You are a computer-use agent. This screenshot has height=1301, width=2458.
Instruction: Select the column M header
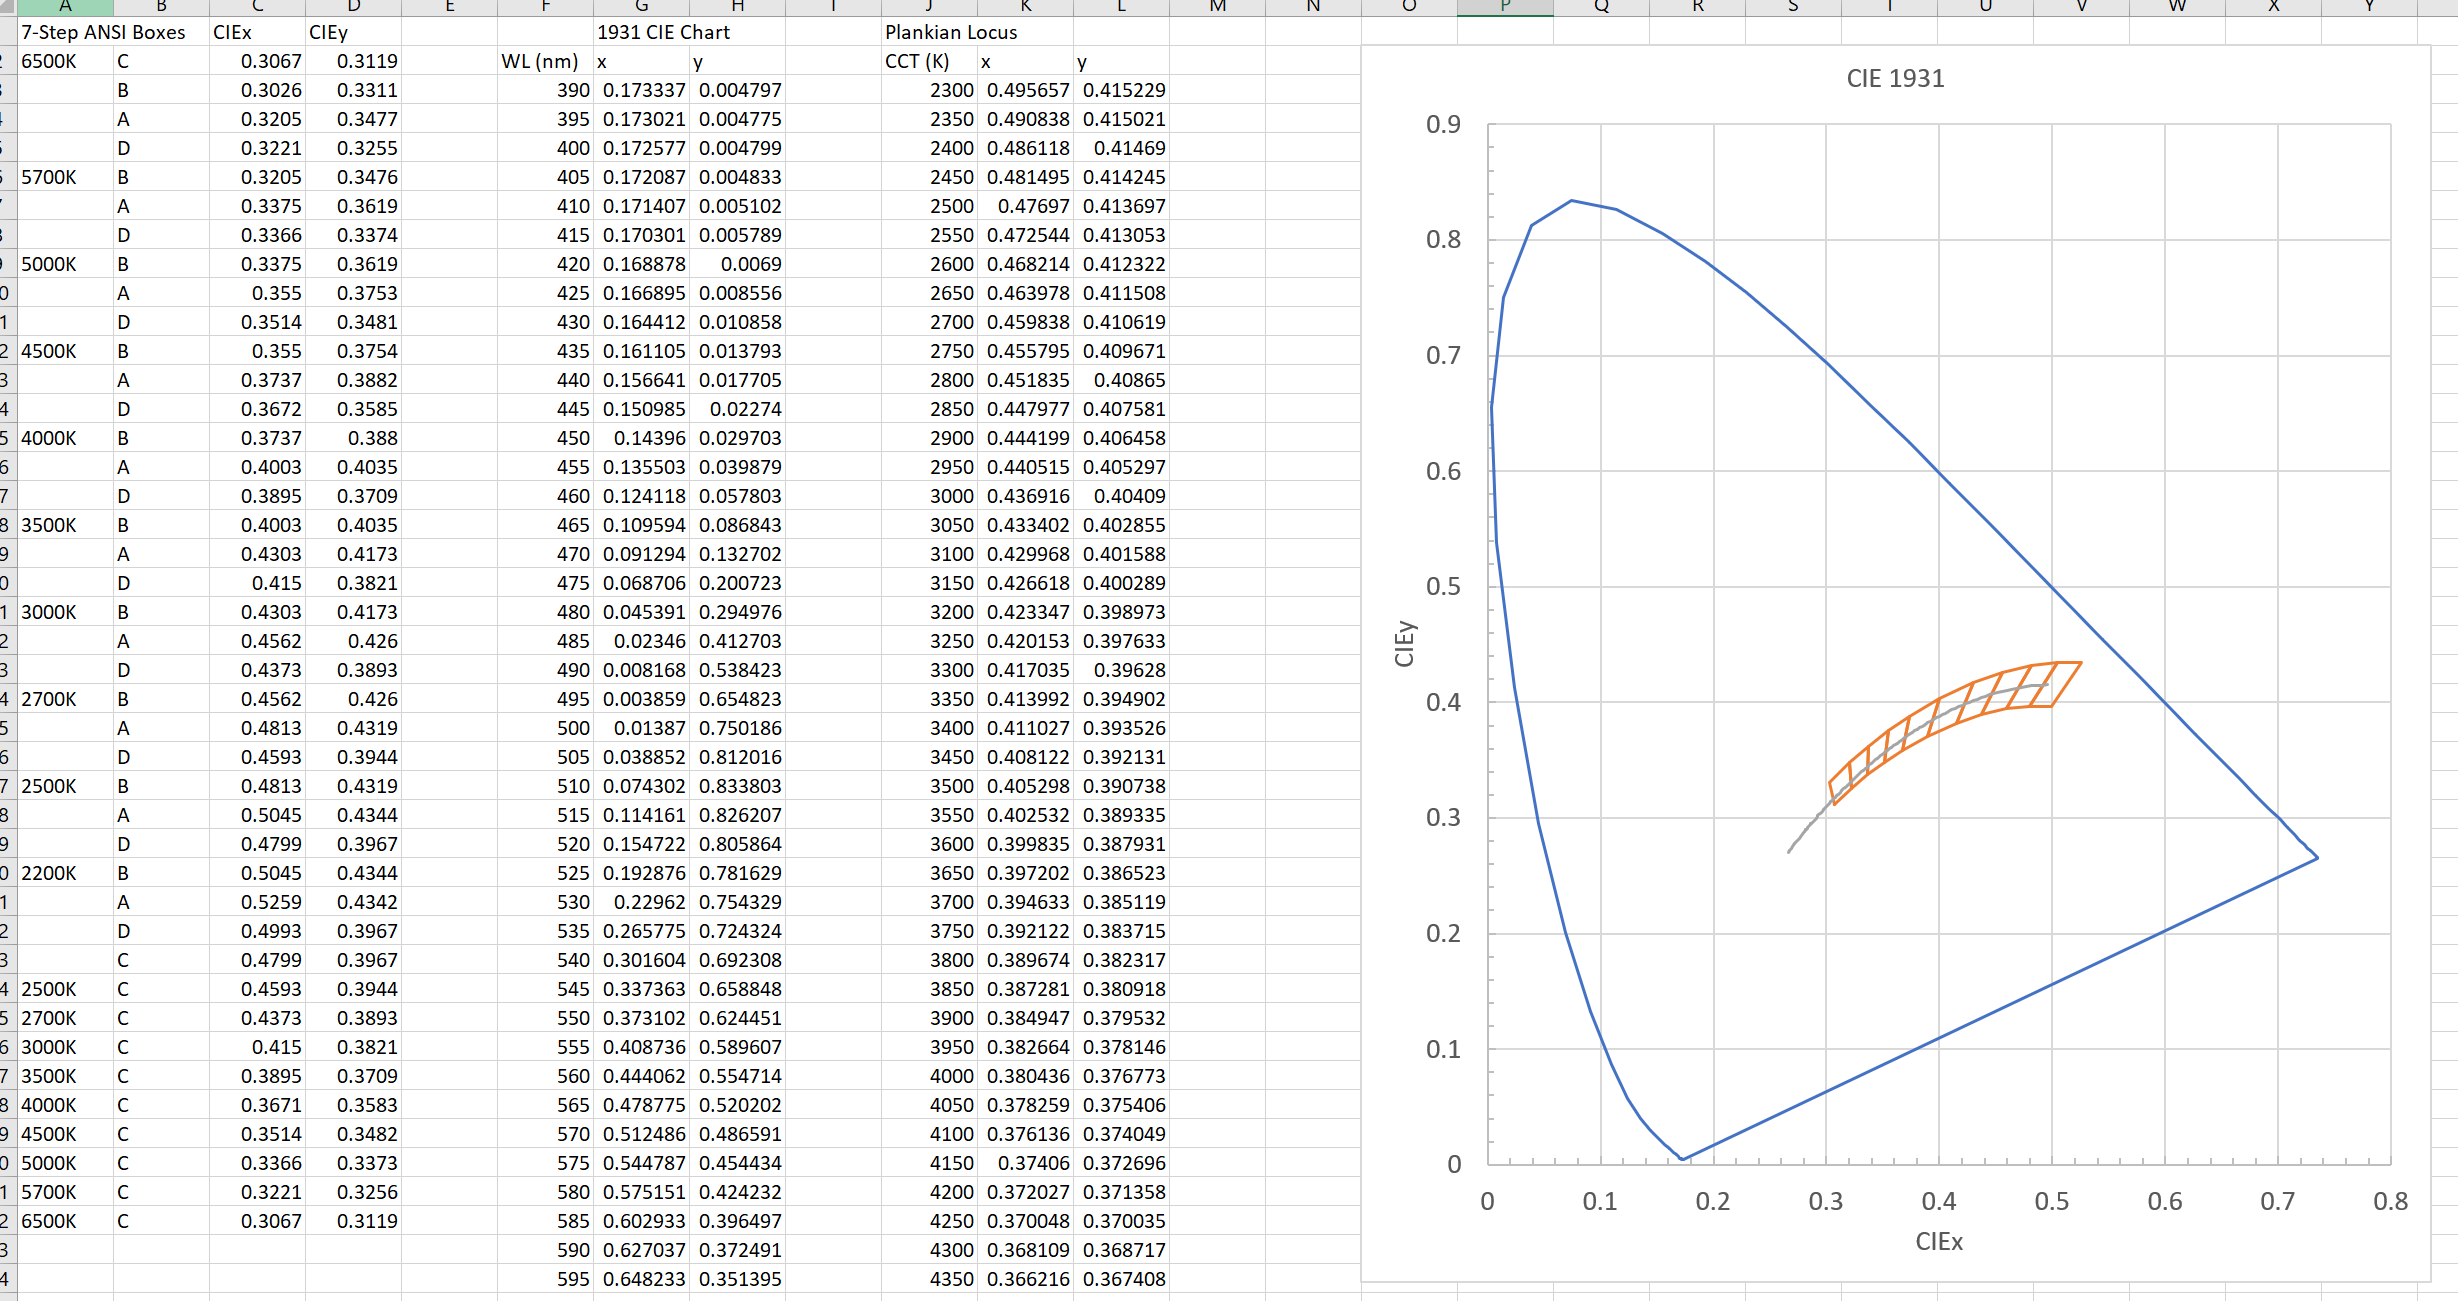pyautogui.click(x=1217, y=7)
